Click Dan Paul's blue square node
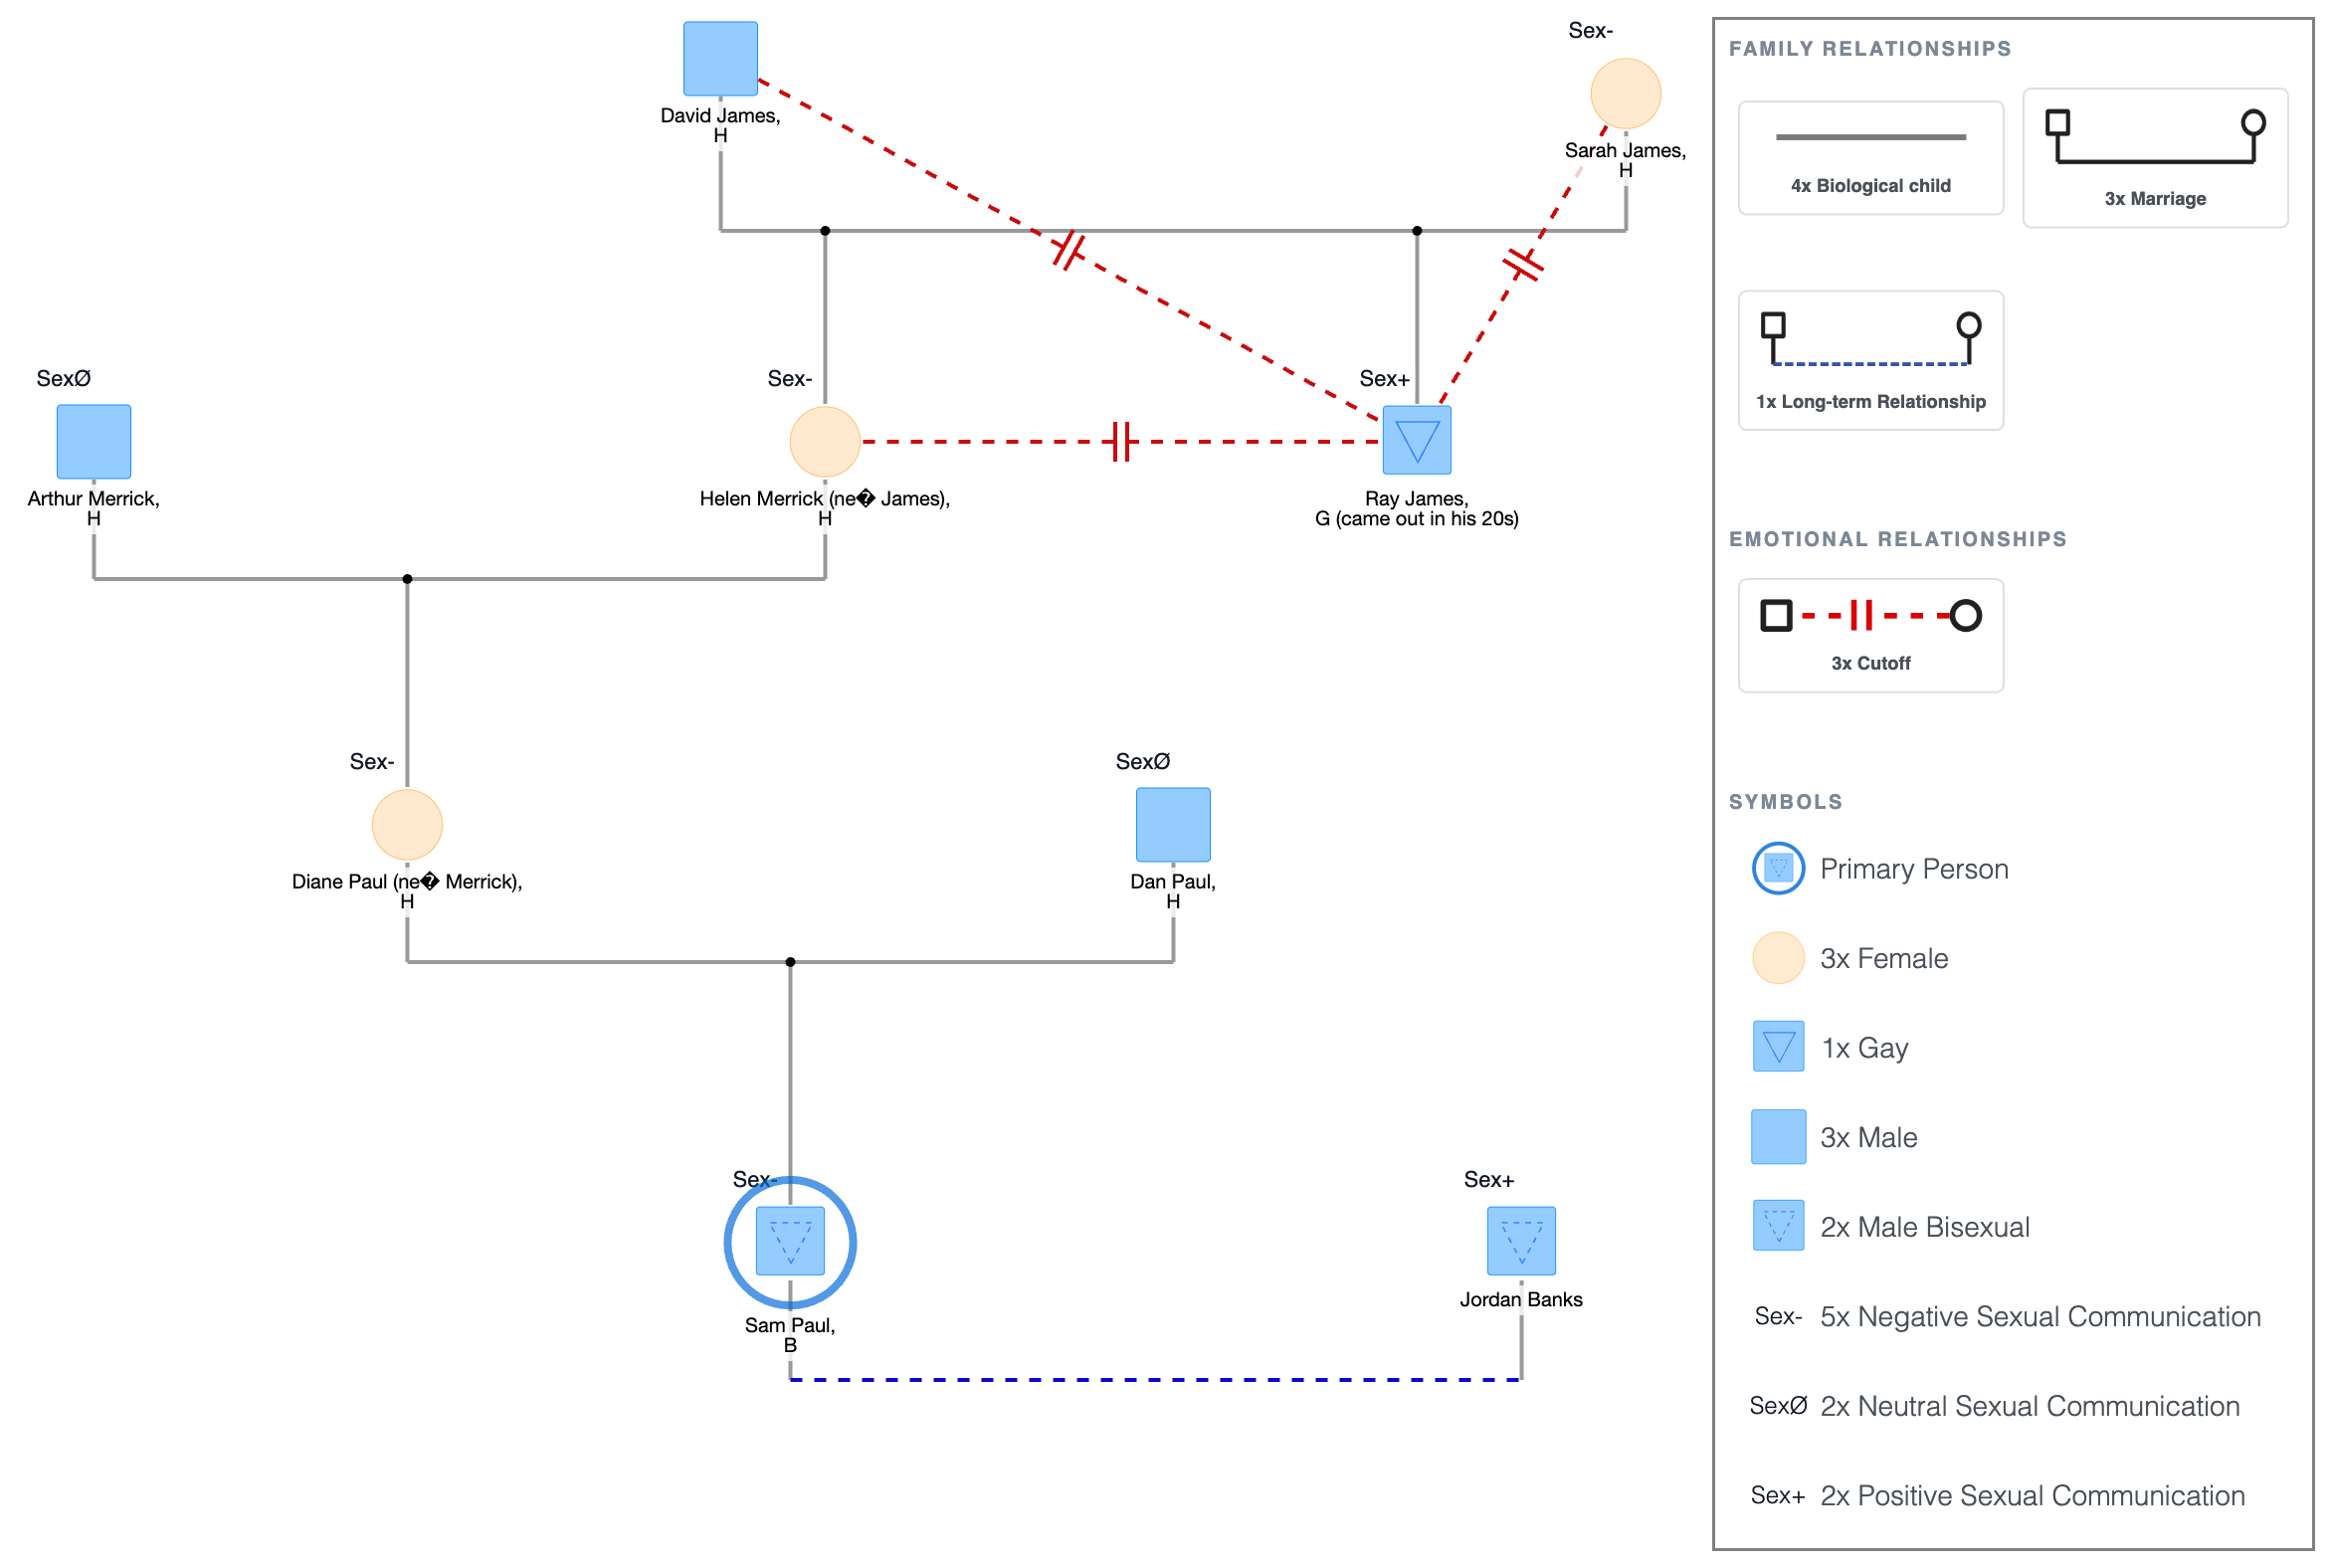This screenshot has height=1568, width=2332. point(1173,824)
